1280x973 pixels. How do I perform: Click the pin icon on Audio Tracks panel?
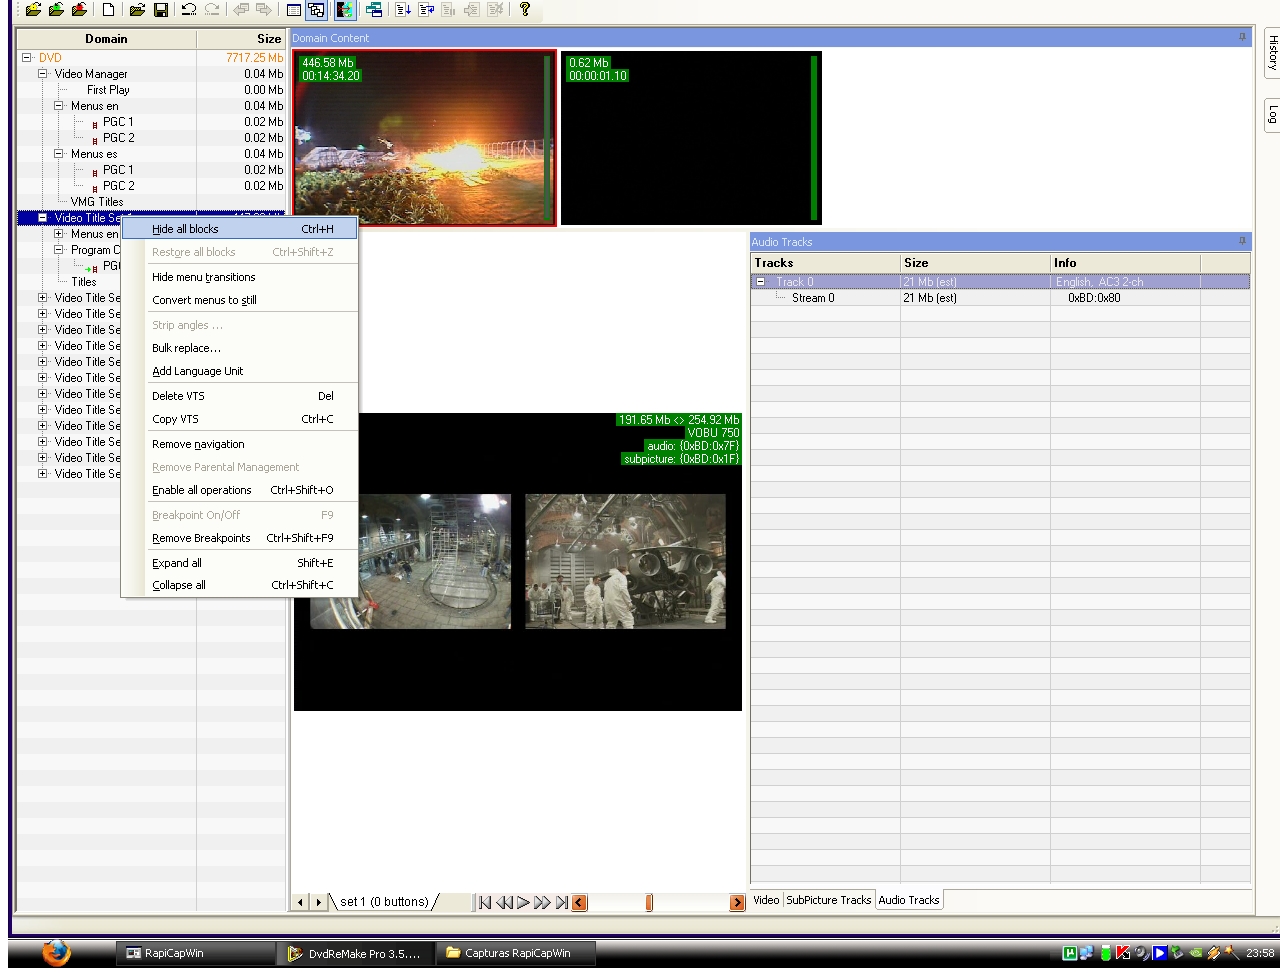(x=1242, y=241)
